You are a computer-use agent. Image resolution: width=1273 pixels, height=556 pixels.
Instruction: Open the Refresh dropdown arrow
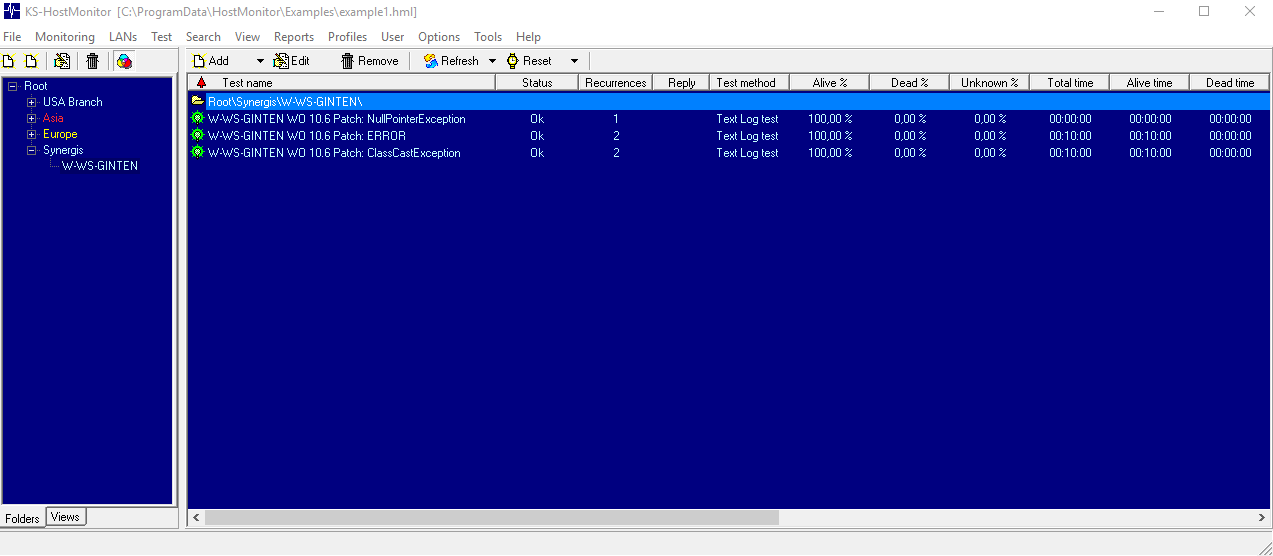[x=492, y=61]
